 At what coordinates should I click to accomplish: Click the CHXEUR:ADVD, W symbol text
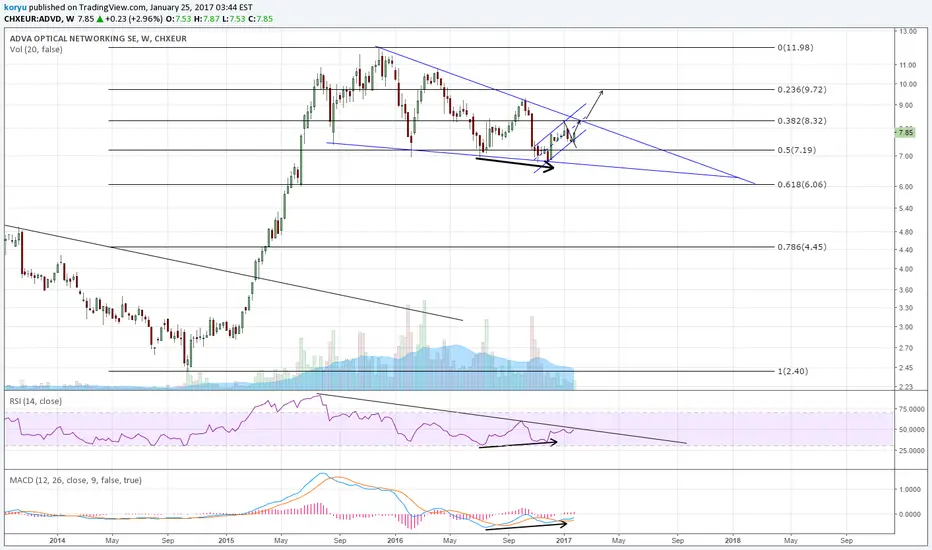[39, 18]
